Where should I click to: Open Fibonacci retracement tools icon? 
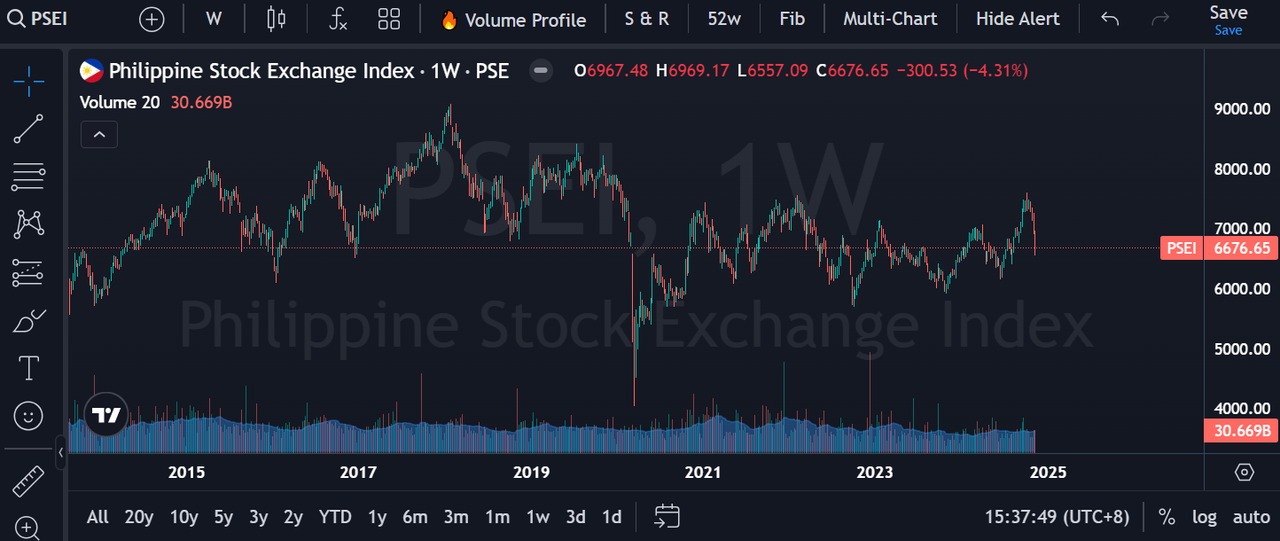[29, 177]
